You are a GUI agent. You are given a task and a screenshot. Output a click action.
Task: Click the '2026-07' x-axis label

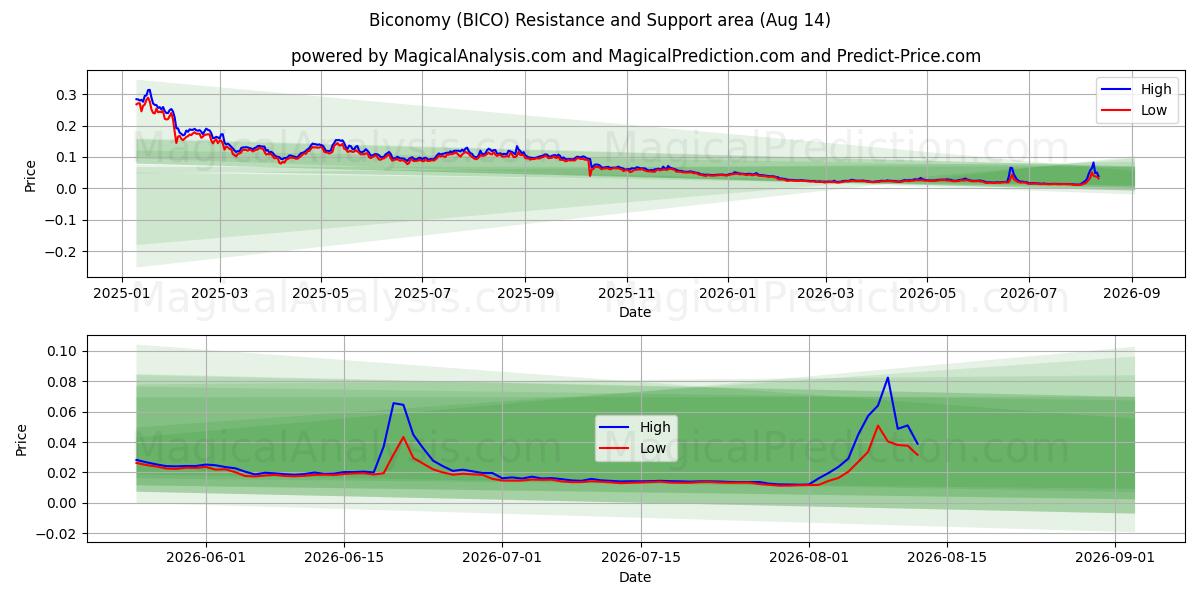pyautogui.click(x=1028, y=295)
